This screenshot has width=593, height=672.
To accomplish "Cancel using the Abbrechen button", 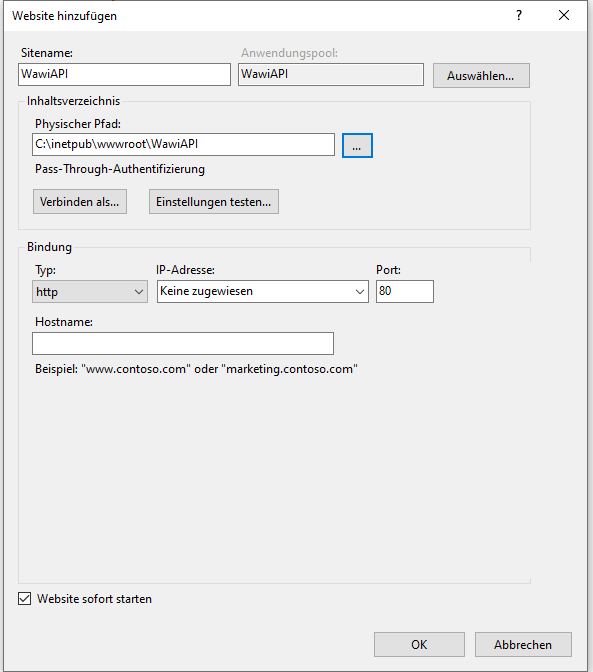I will [x=523, y=644].
